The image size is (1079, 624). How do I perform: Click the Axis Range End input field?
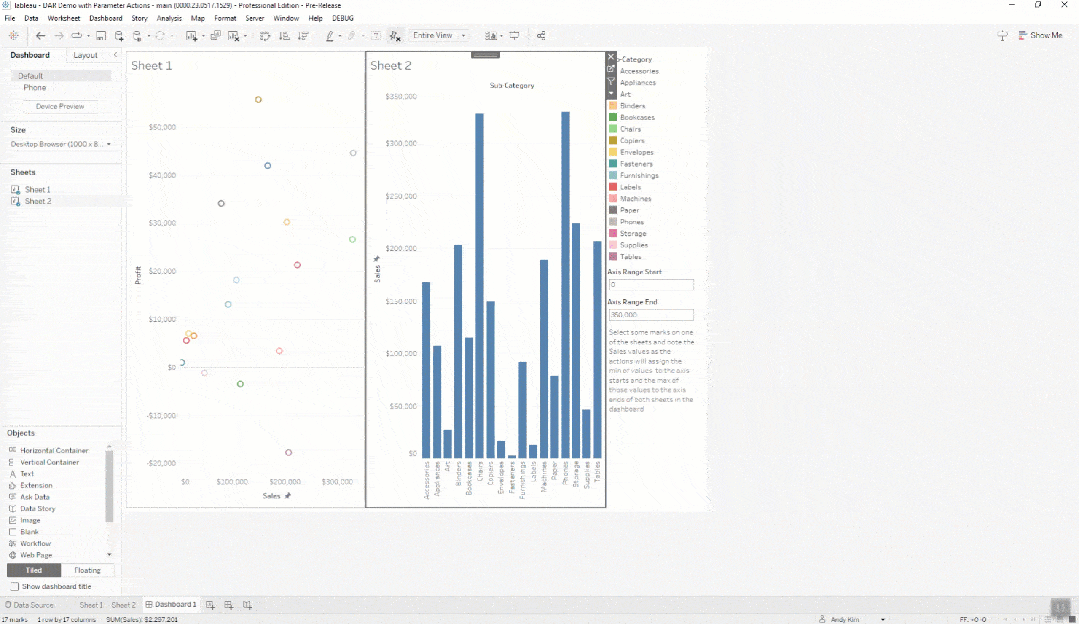click(650, 315)
